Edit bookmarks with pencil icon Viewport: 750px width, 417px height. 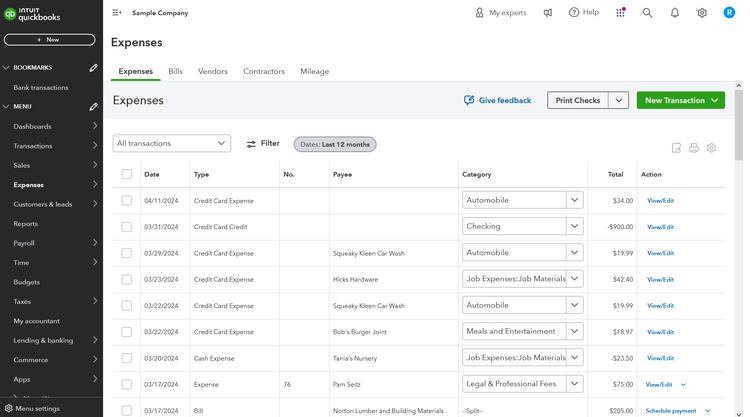[x=93, y=67]
